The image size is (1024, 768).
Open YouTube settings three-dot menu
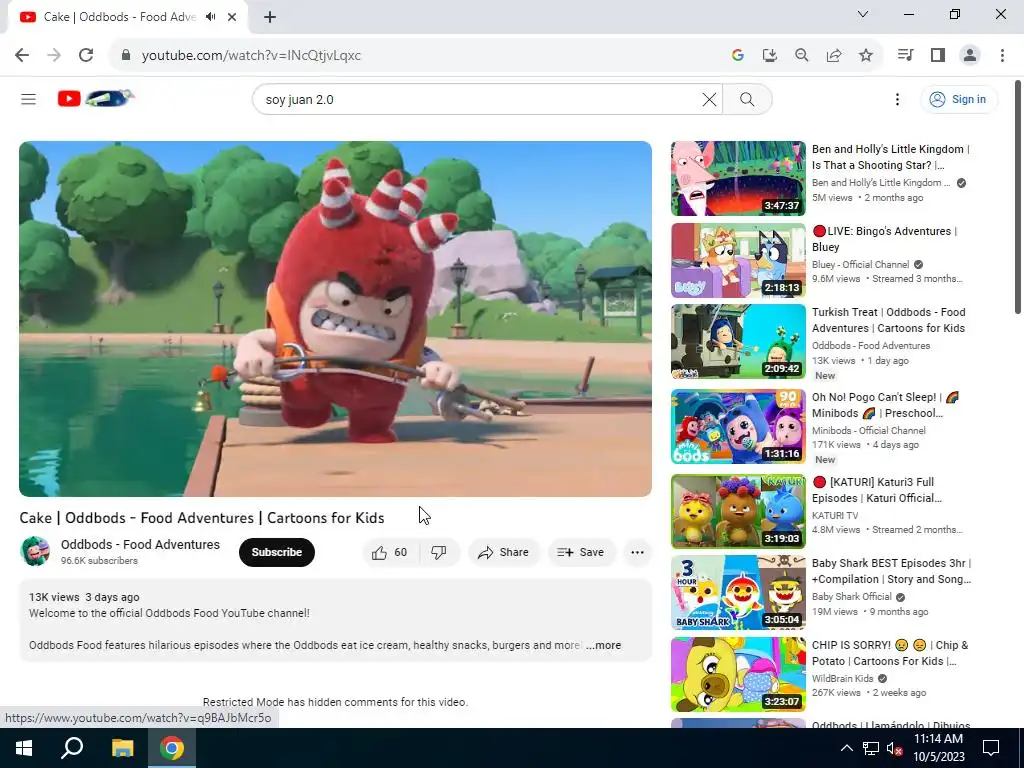[x=897, y=99]
